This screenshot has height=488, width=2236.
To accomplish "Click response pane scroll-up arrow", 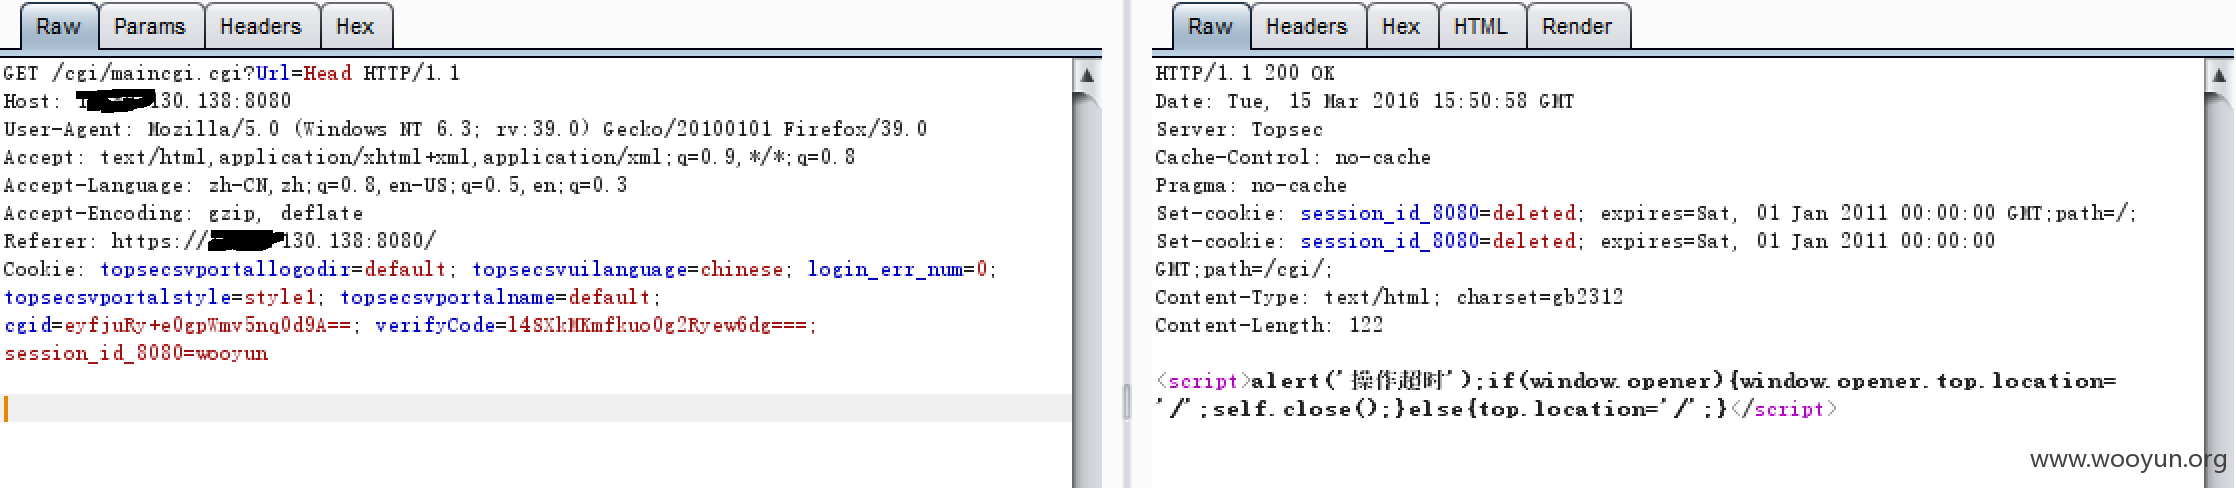I will coord(2219,75).
